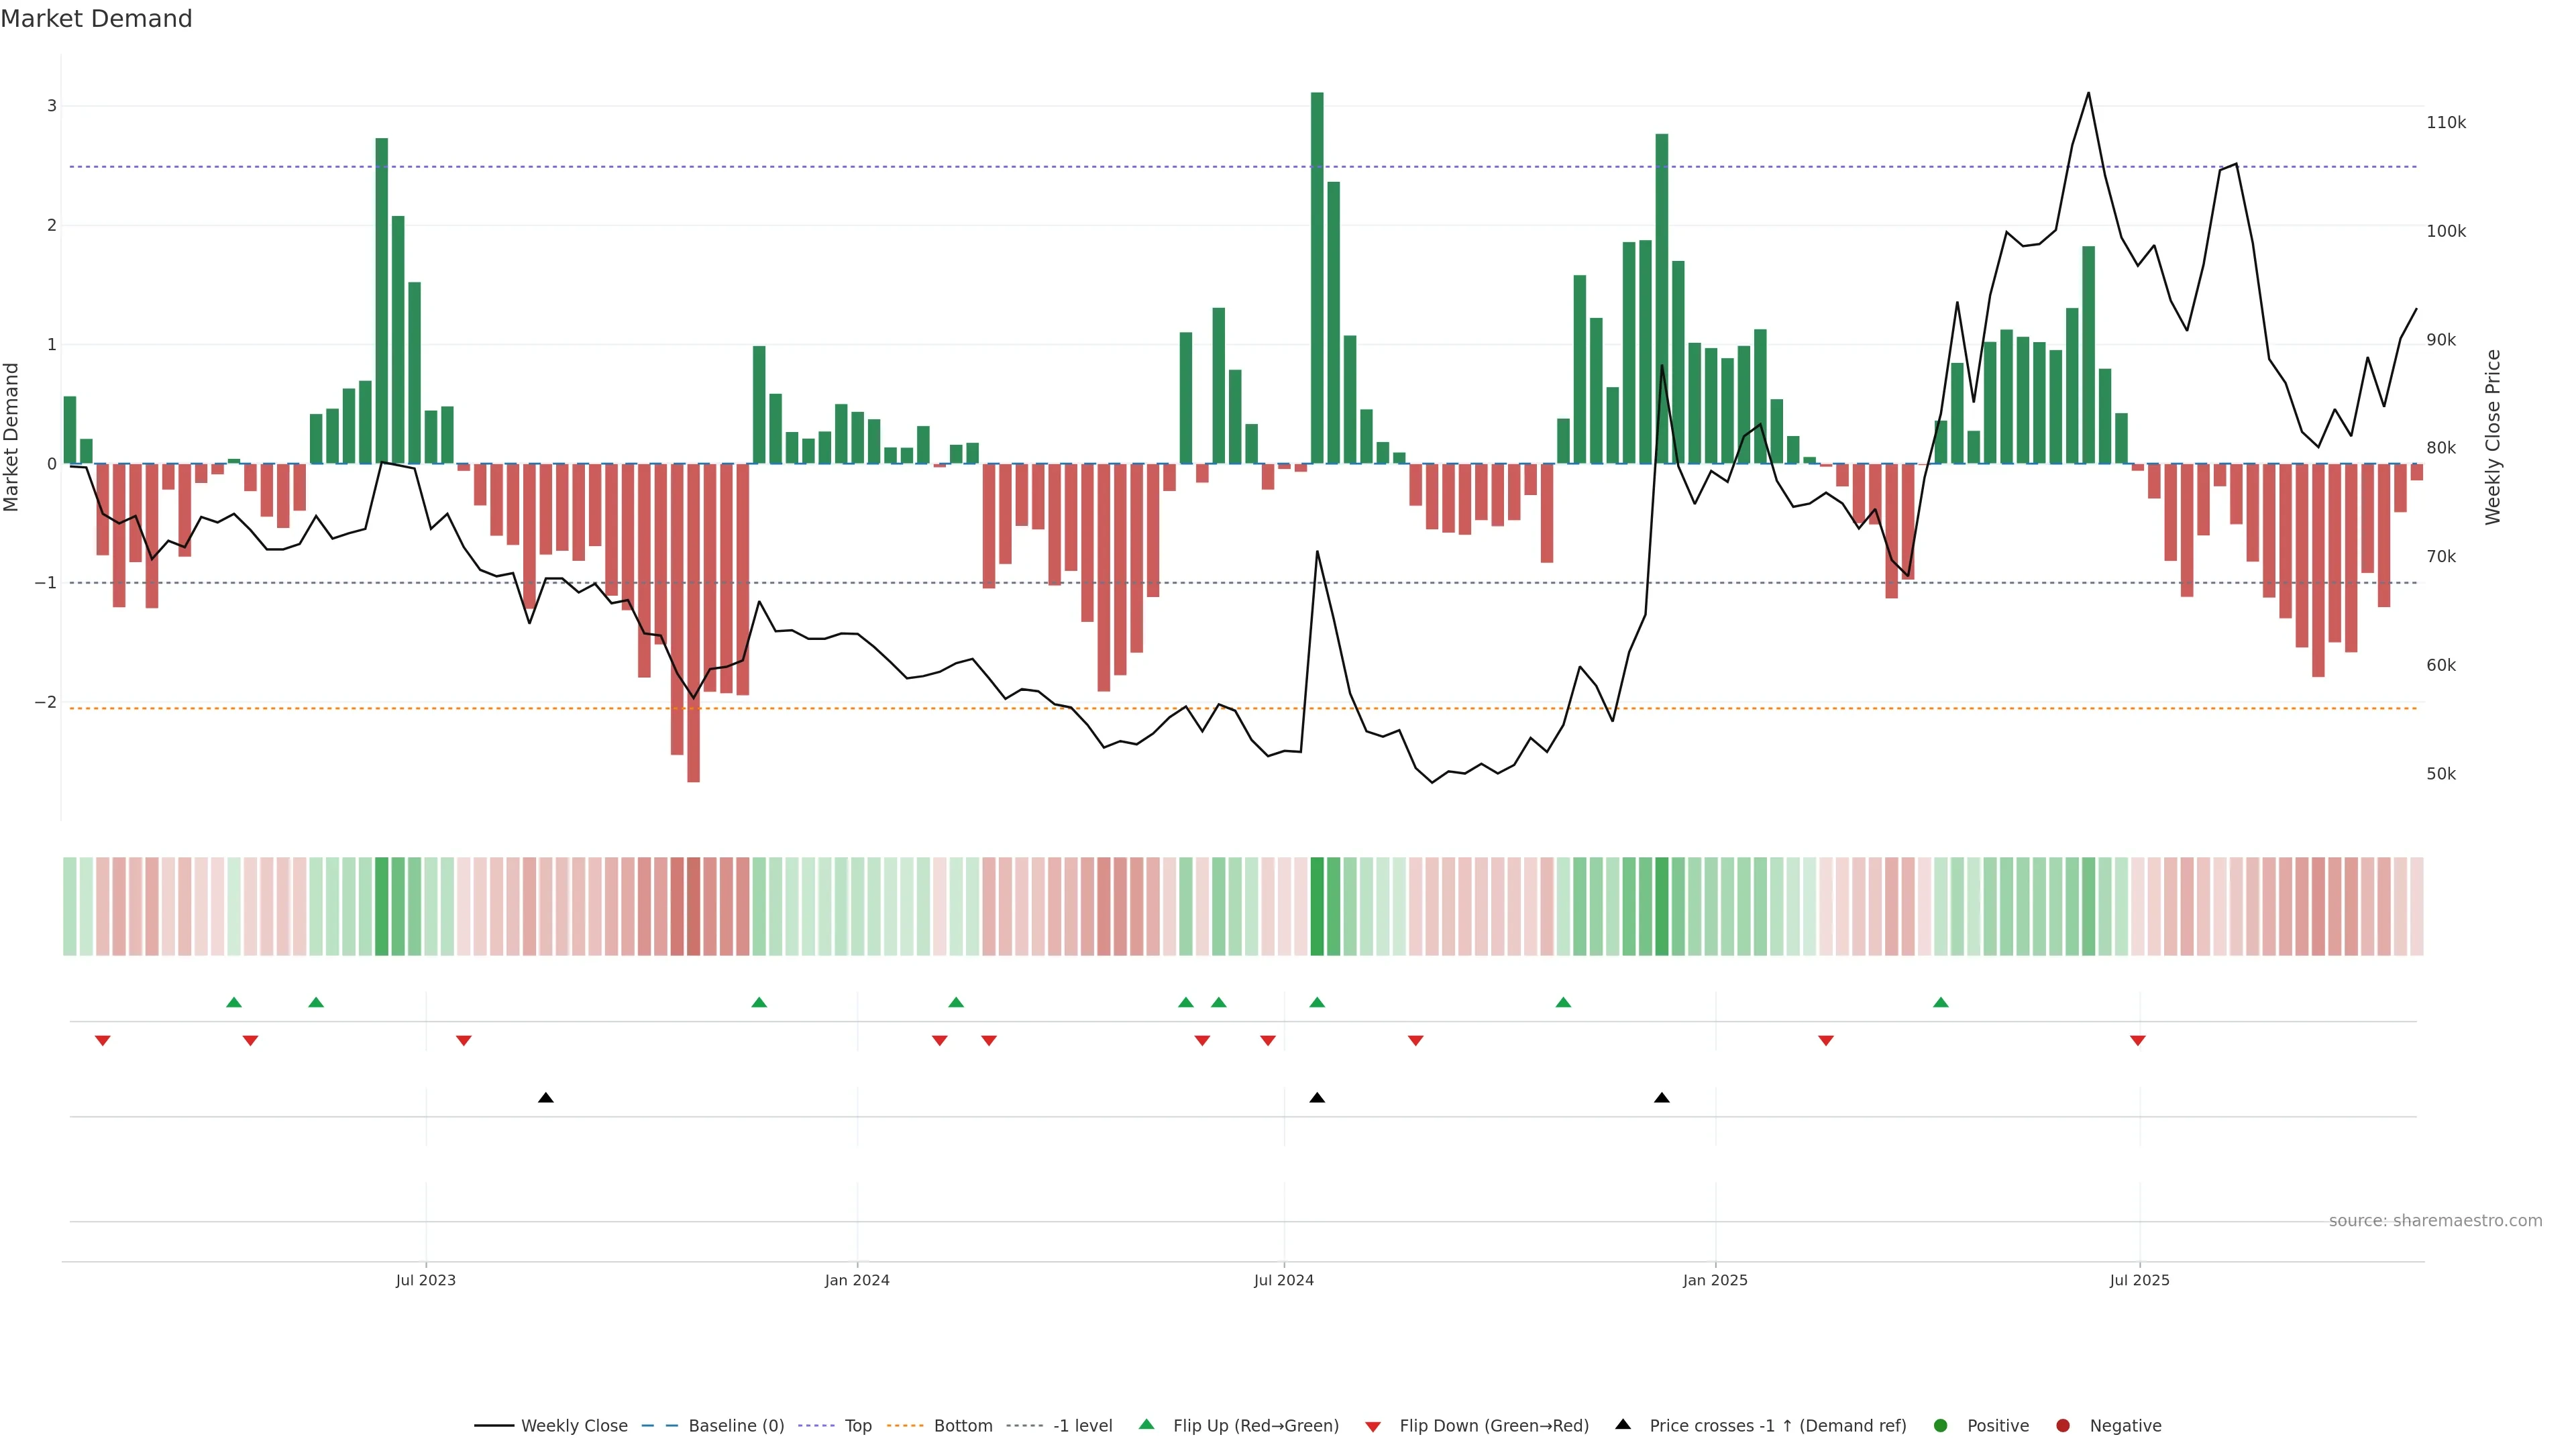Click the darkest green heatmap cell at Jul 2024

1317,906
